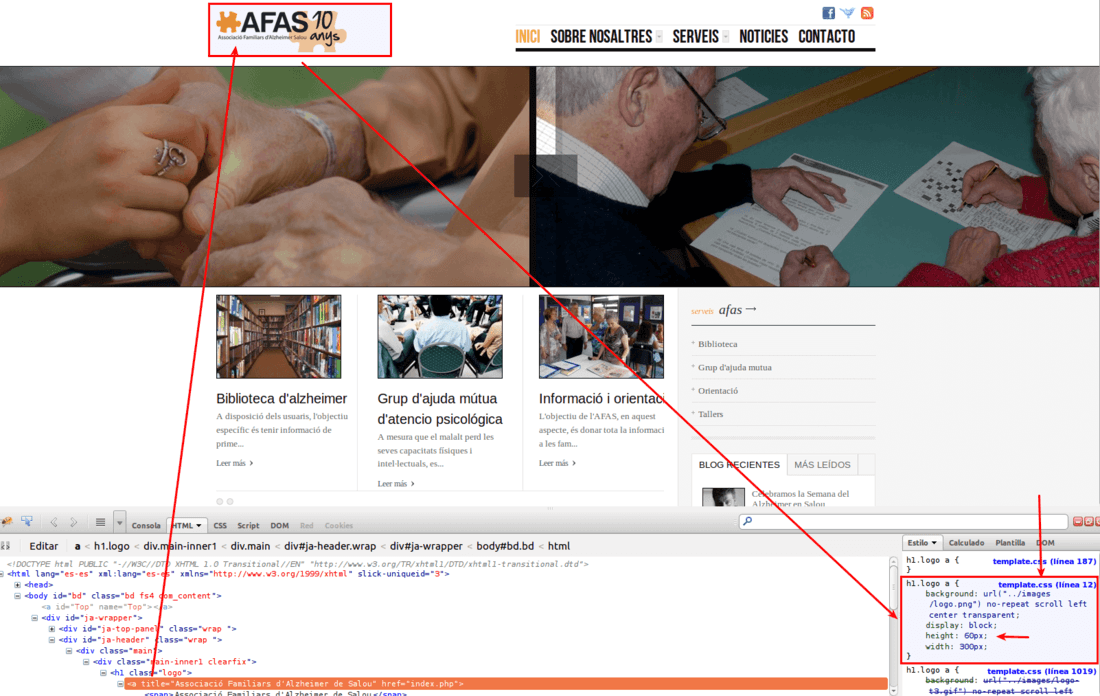Open template.css (línea 187) link
The height and width of the screenshot is (696, 1100).
point(1044,561)
